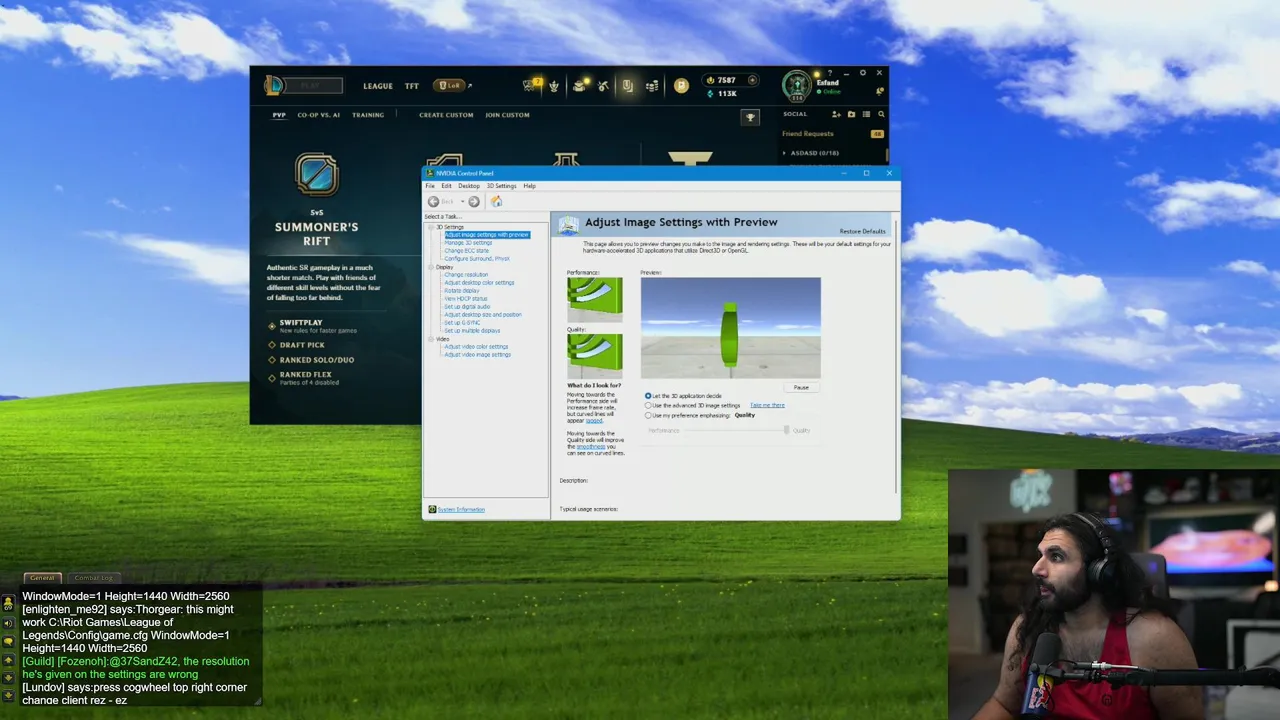Viewport: 1280px width, 720px height.
Task: Open Adjust desktop color settings task
Action: [479, 283]
